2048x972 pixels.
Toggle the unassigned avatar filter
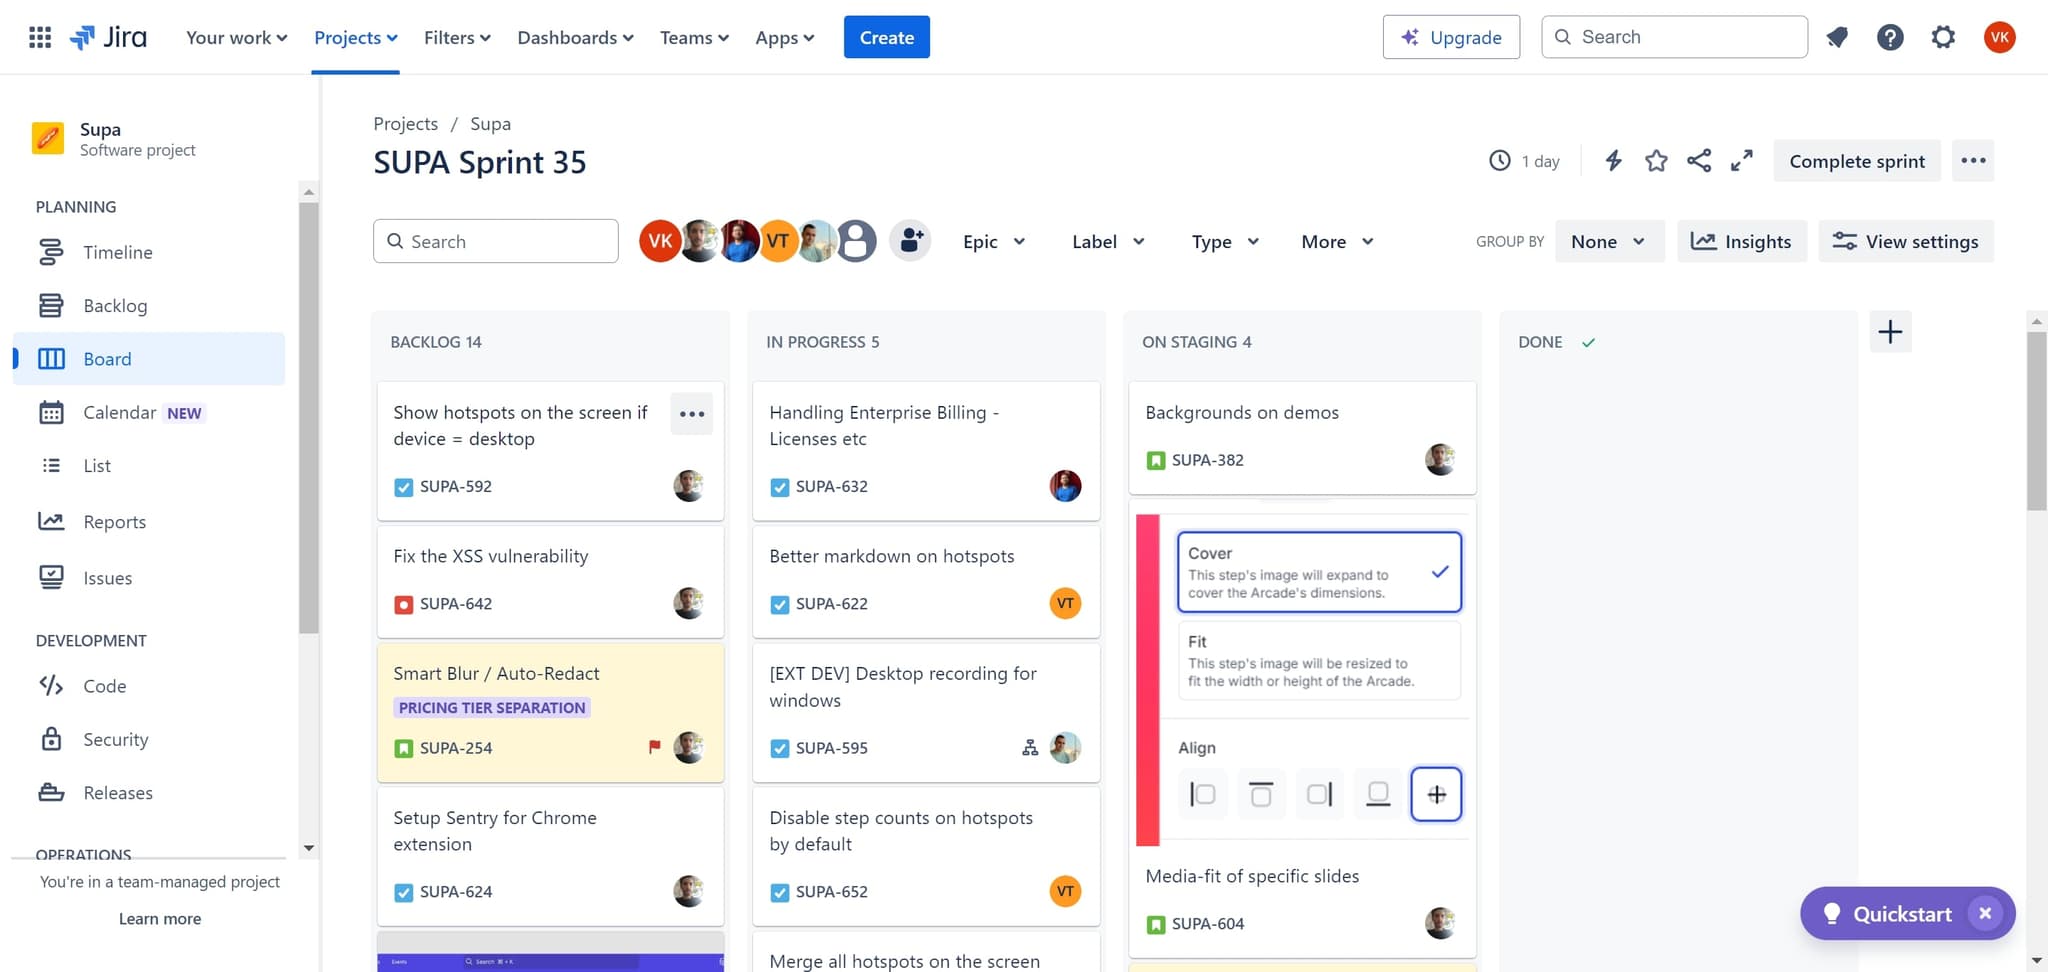pyautogui.click(x=857, y=241)
